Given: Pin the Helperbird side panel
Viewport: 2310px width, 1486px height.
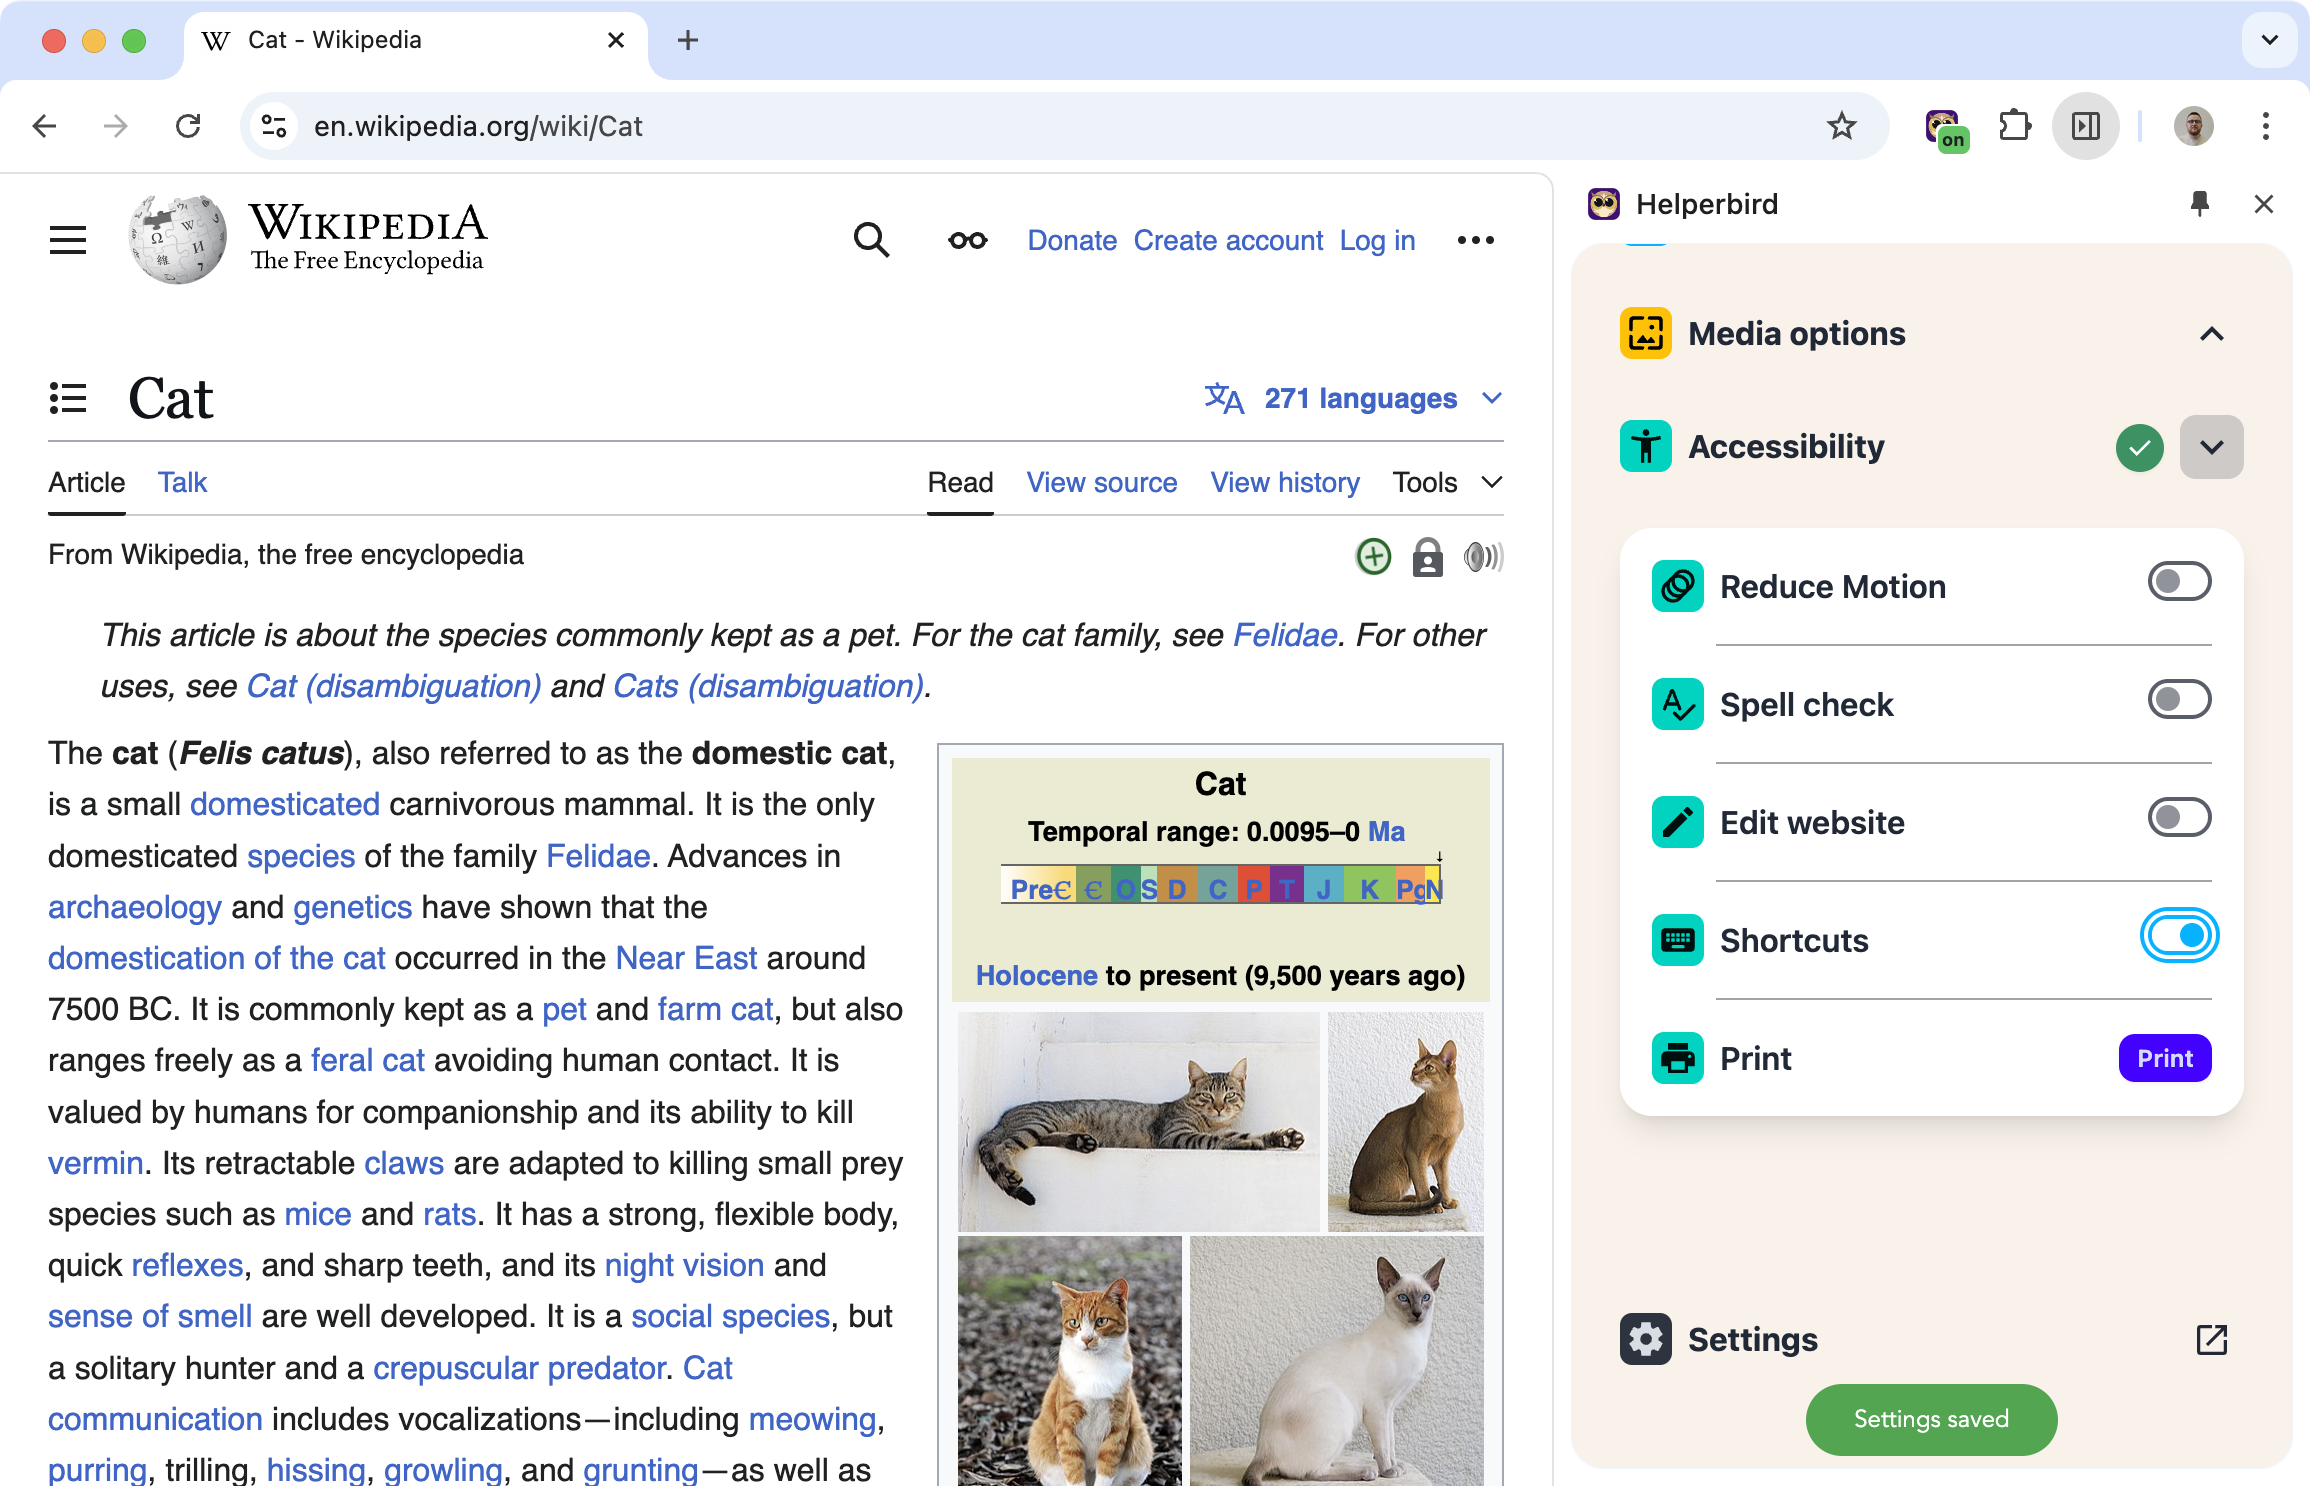Looking at the screenshot, I should click(x=2199, y=204).
